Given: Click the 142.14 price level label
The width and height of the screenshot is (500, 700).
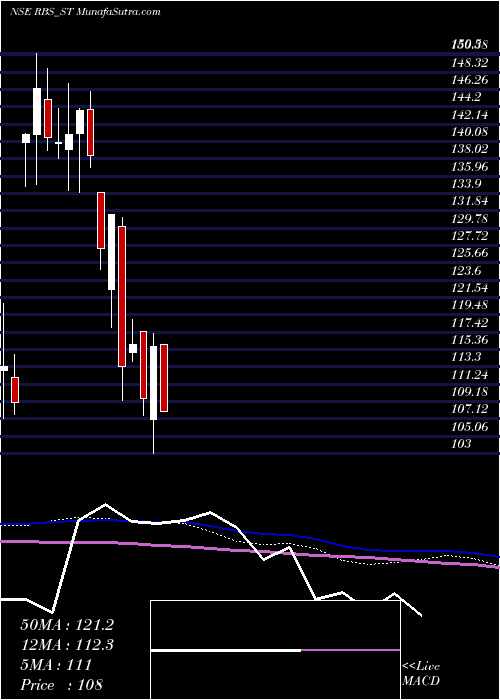Looking at the screenshot, I should [469, 114].
